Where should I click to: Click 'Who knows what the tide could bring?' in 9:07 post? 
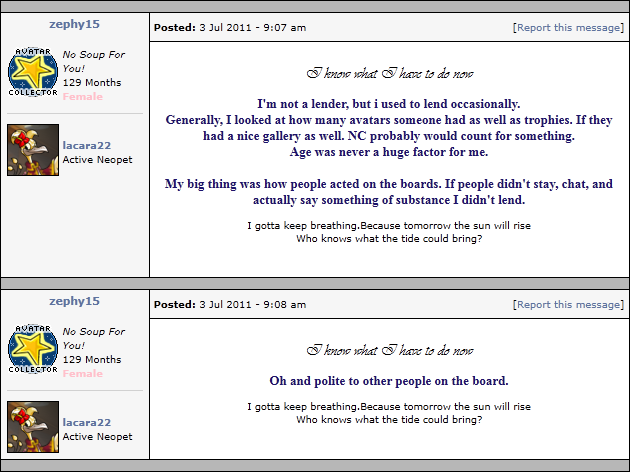[x=389, y=239]
